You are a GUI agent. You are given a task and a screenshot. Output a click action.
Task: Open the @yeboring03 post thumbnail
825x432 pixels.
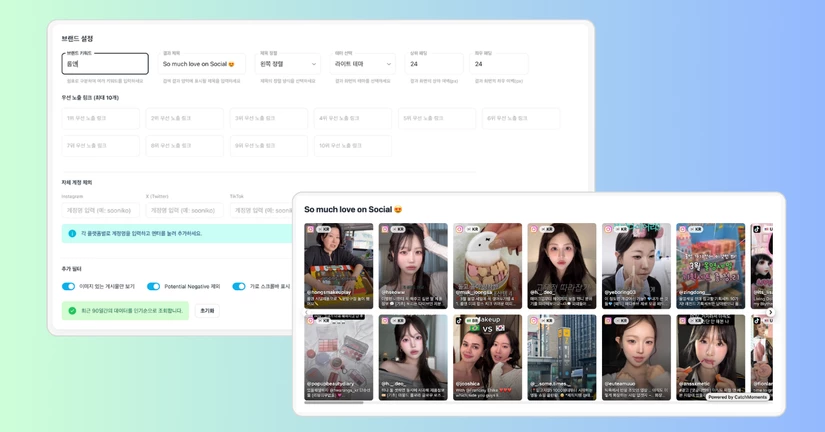[x=636, y=266]
